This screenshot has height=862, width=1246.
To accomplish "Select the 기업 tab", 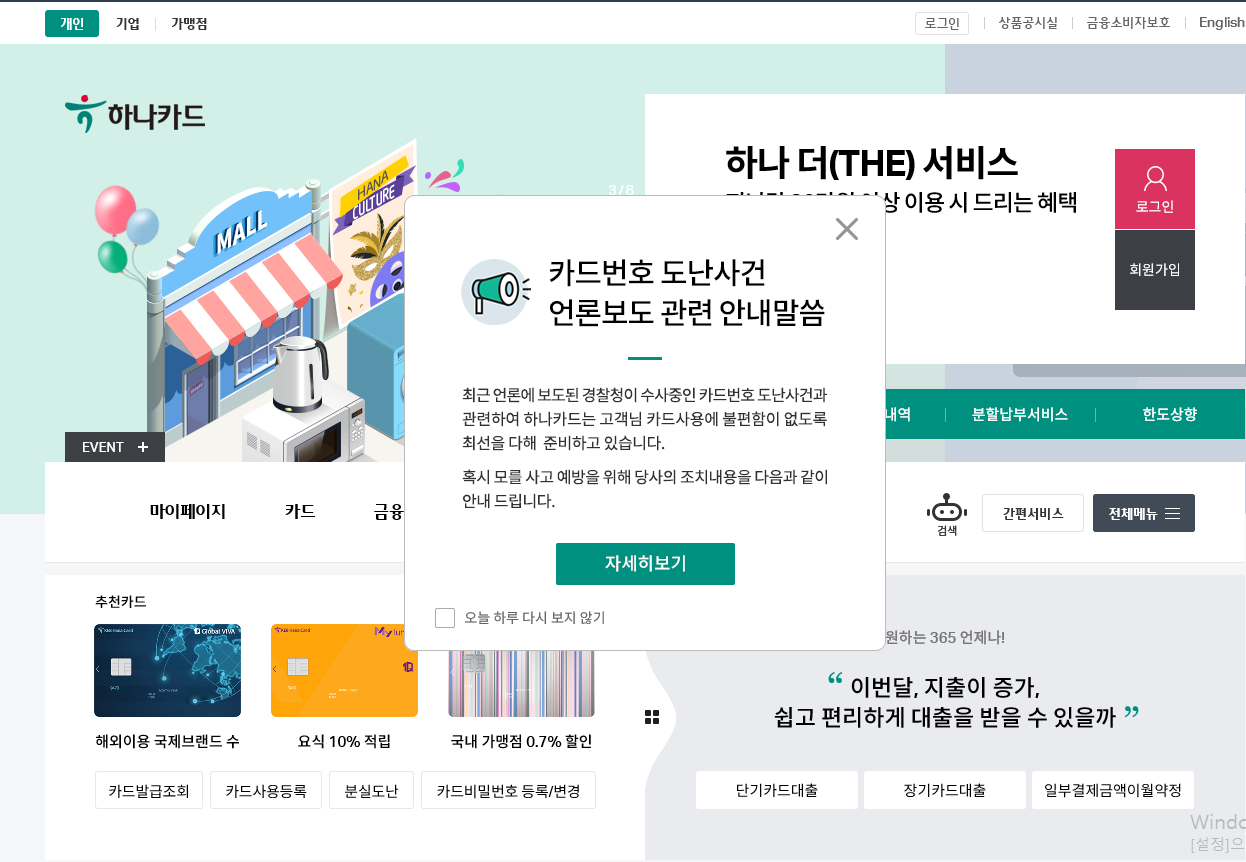I will 128,23.
